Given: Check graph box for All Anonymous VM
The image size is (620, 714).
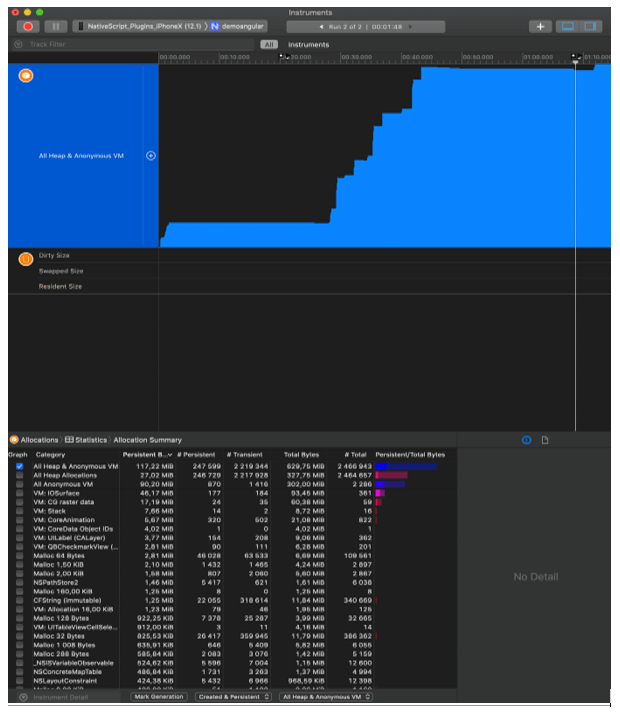Looking at the screenshot, I should pyautogui.click(x=20, y=484).
